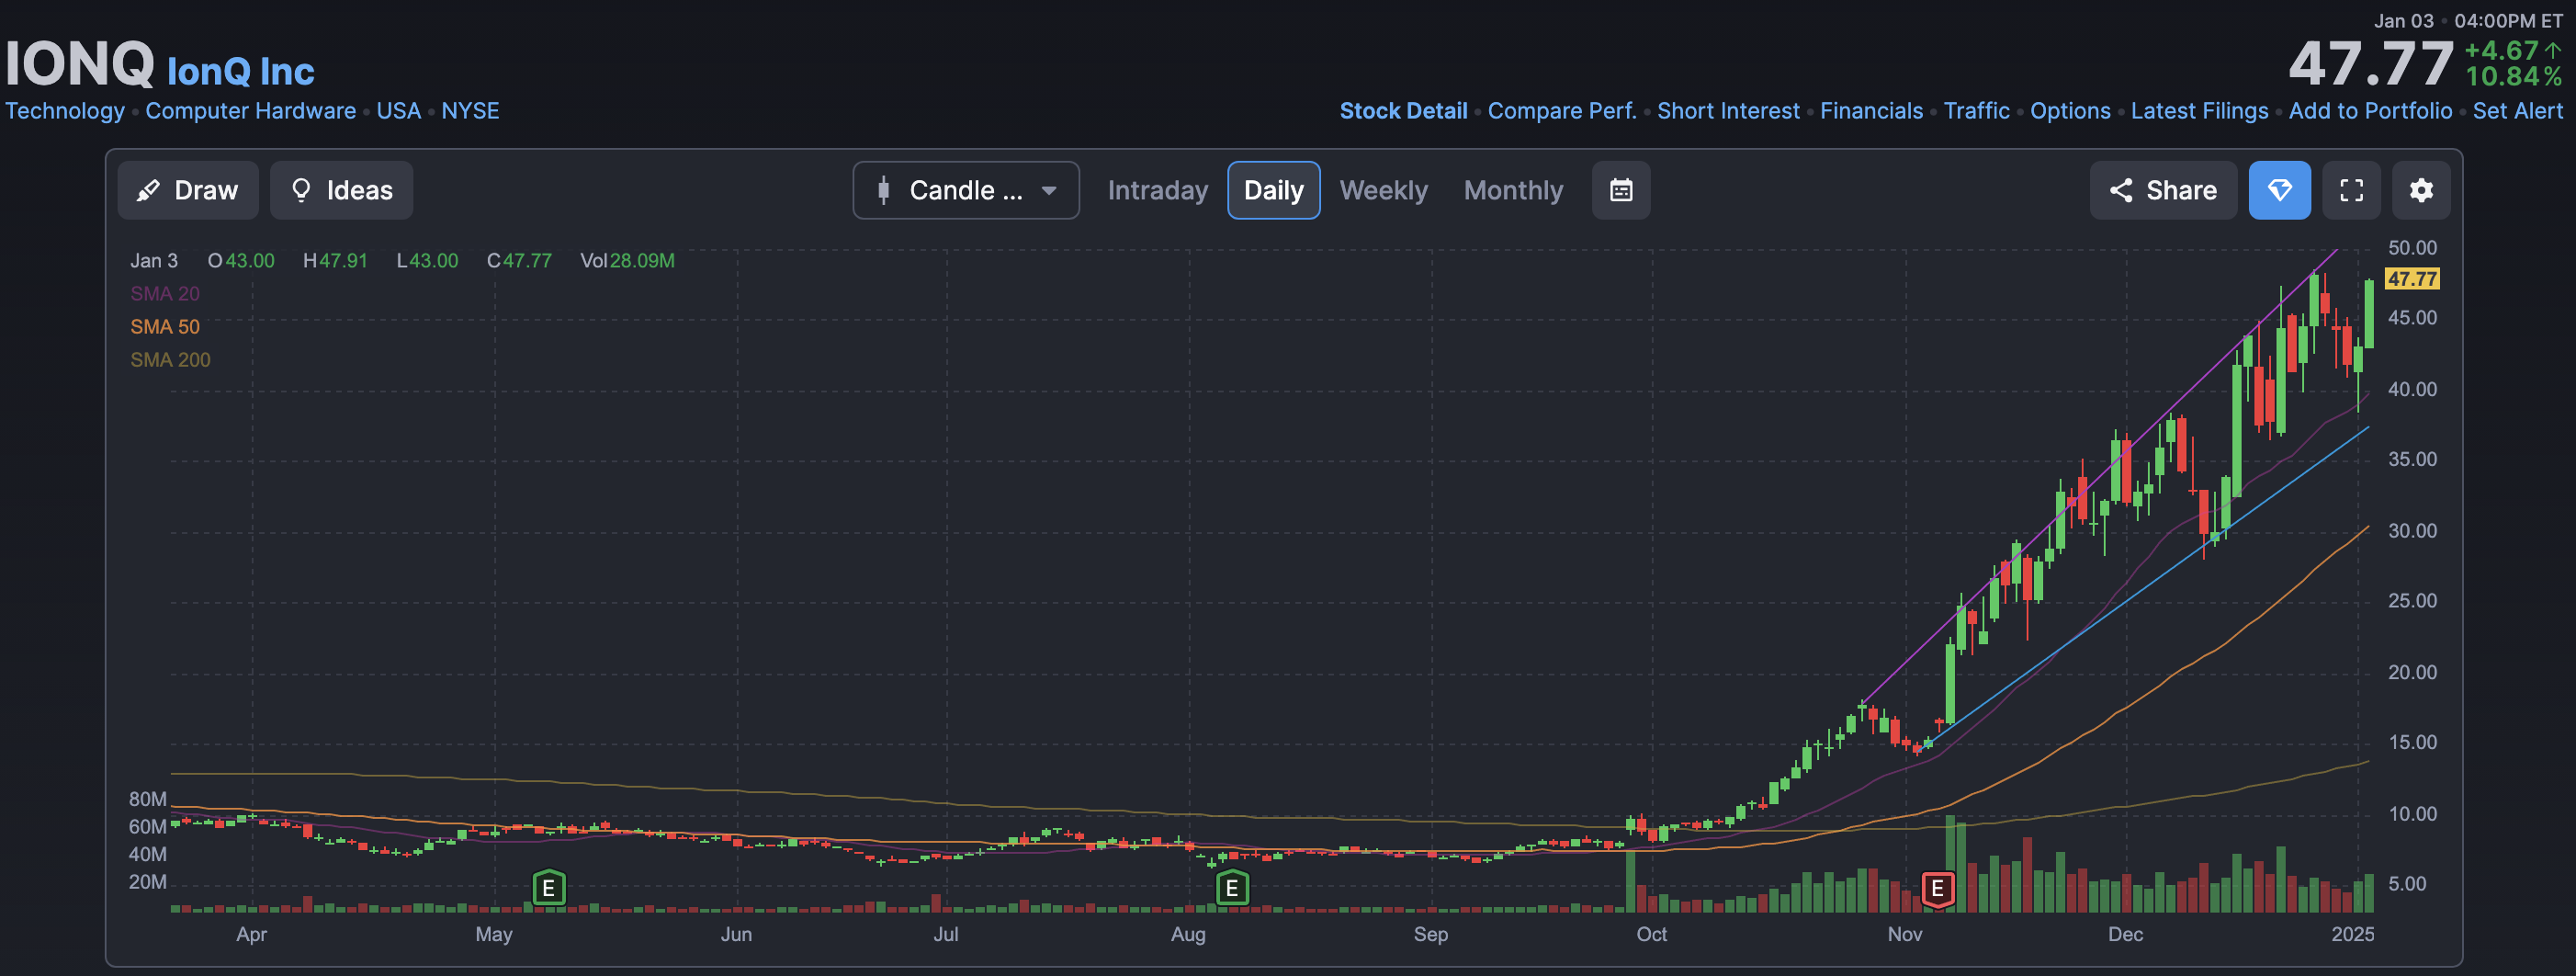
Task: Click the 50.00 price axis label
Action: (x=2412, y=248)
